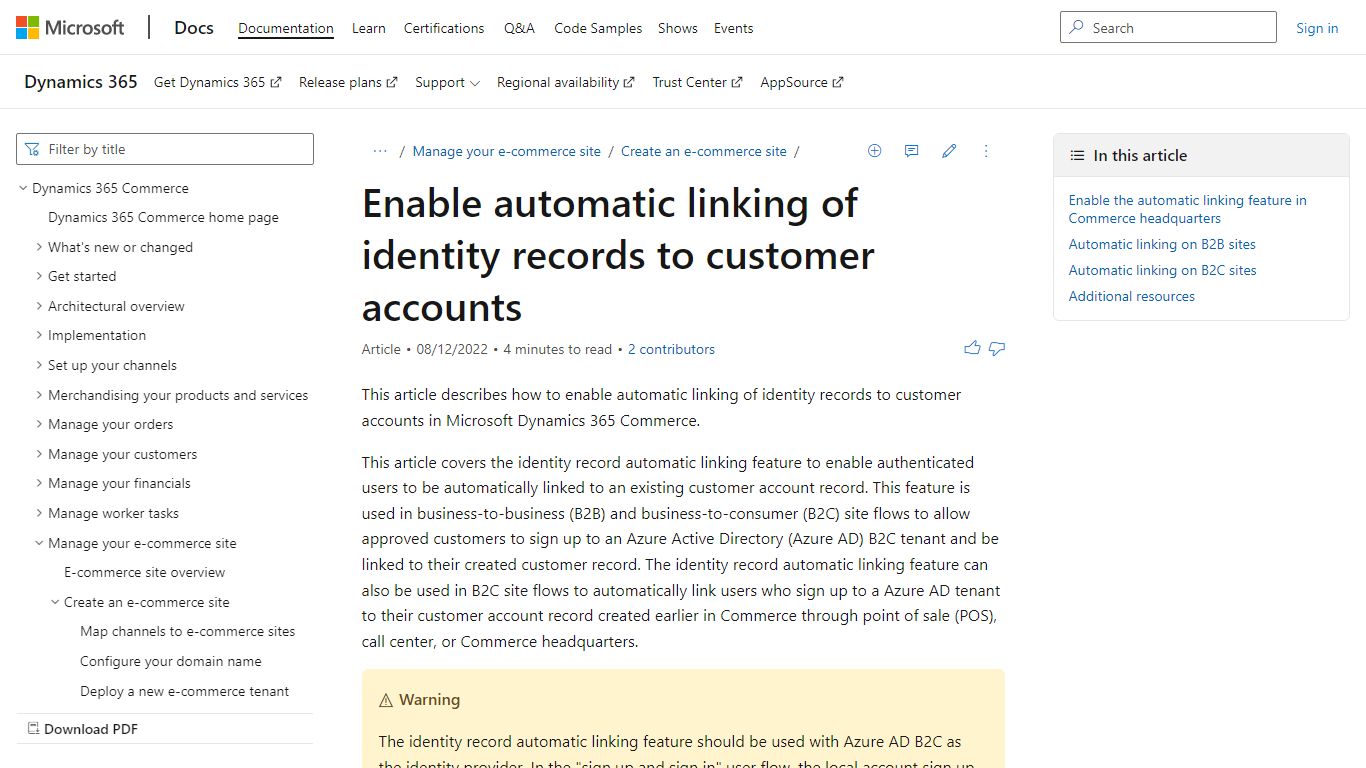The height and width of the screenshot is (768, 1366).
Task: Open Deploy a new e-commerce tenant
Action: (185, 691)
